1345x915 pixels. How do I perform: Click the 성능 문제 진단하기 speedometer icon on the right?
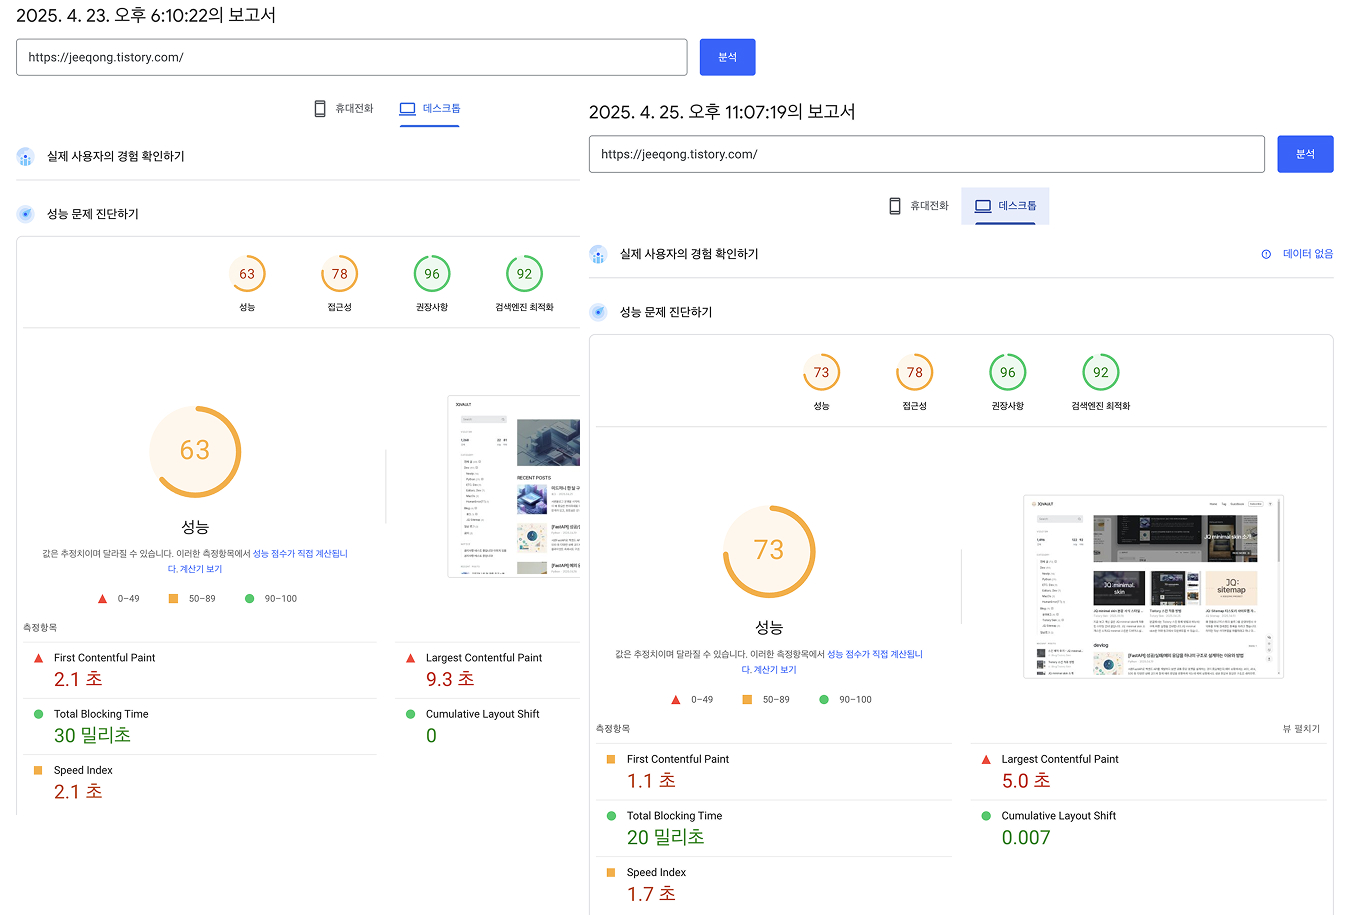598,311
